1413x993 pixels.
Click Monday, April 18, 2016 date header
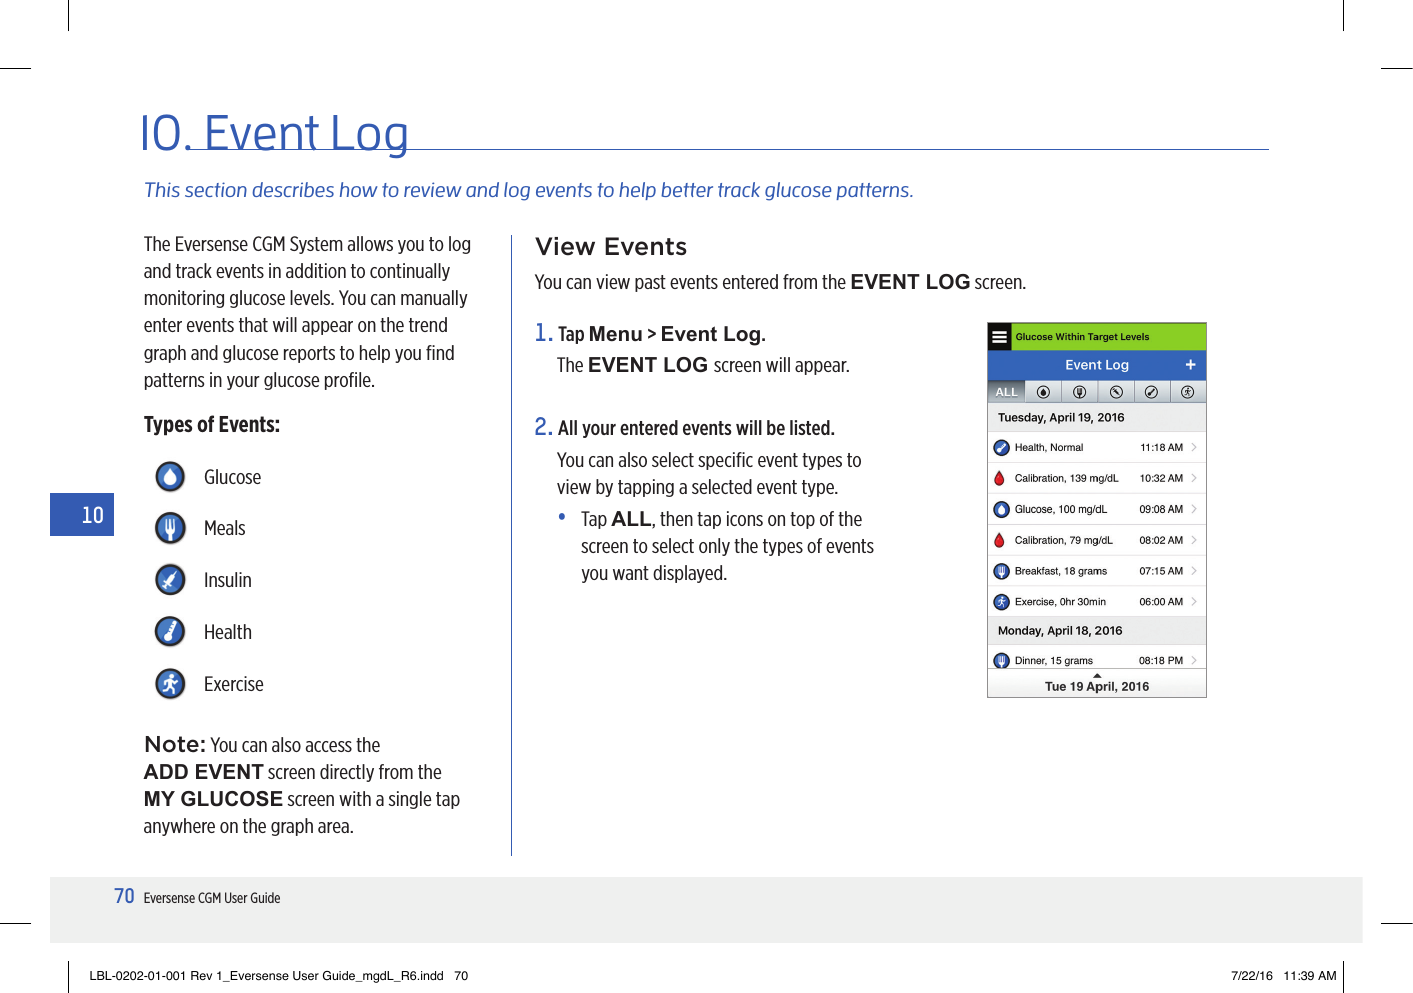(1060, 631)
